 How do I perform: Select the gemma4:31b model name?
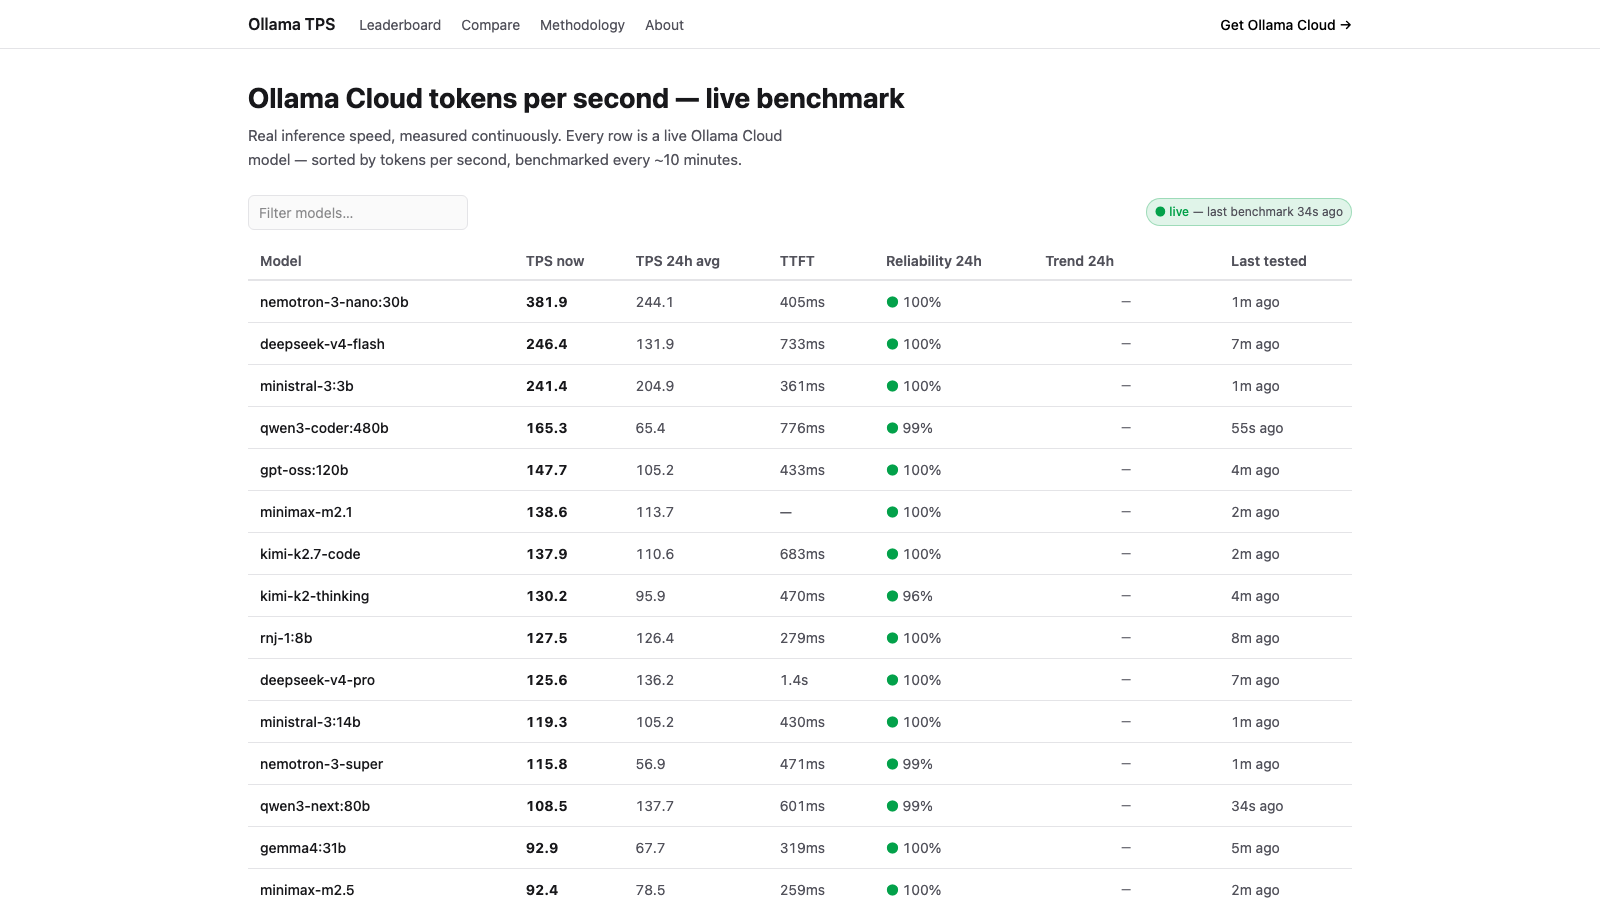pyautogui.click(x=303, y=848)
